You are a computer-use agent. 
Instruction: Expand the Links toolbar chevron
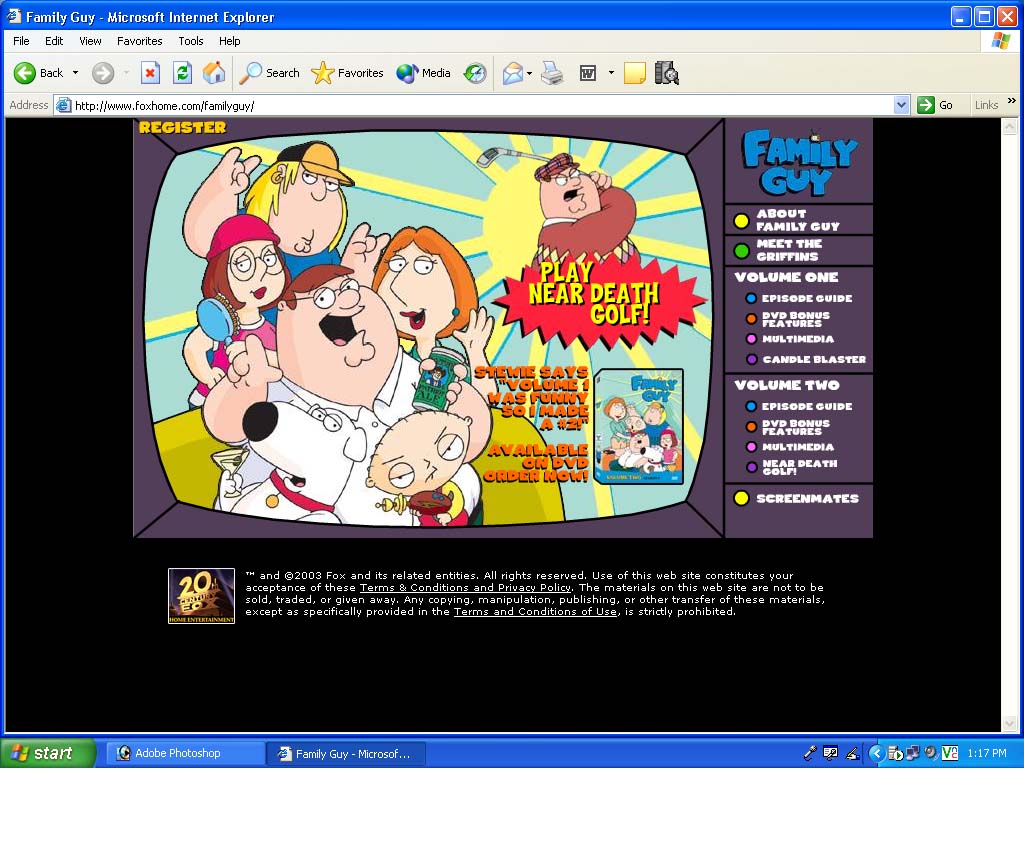[x=1011, y=102]
